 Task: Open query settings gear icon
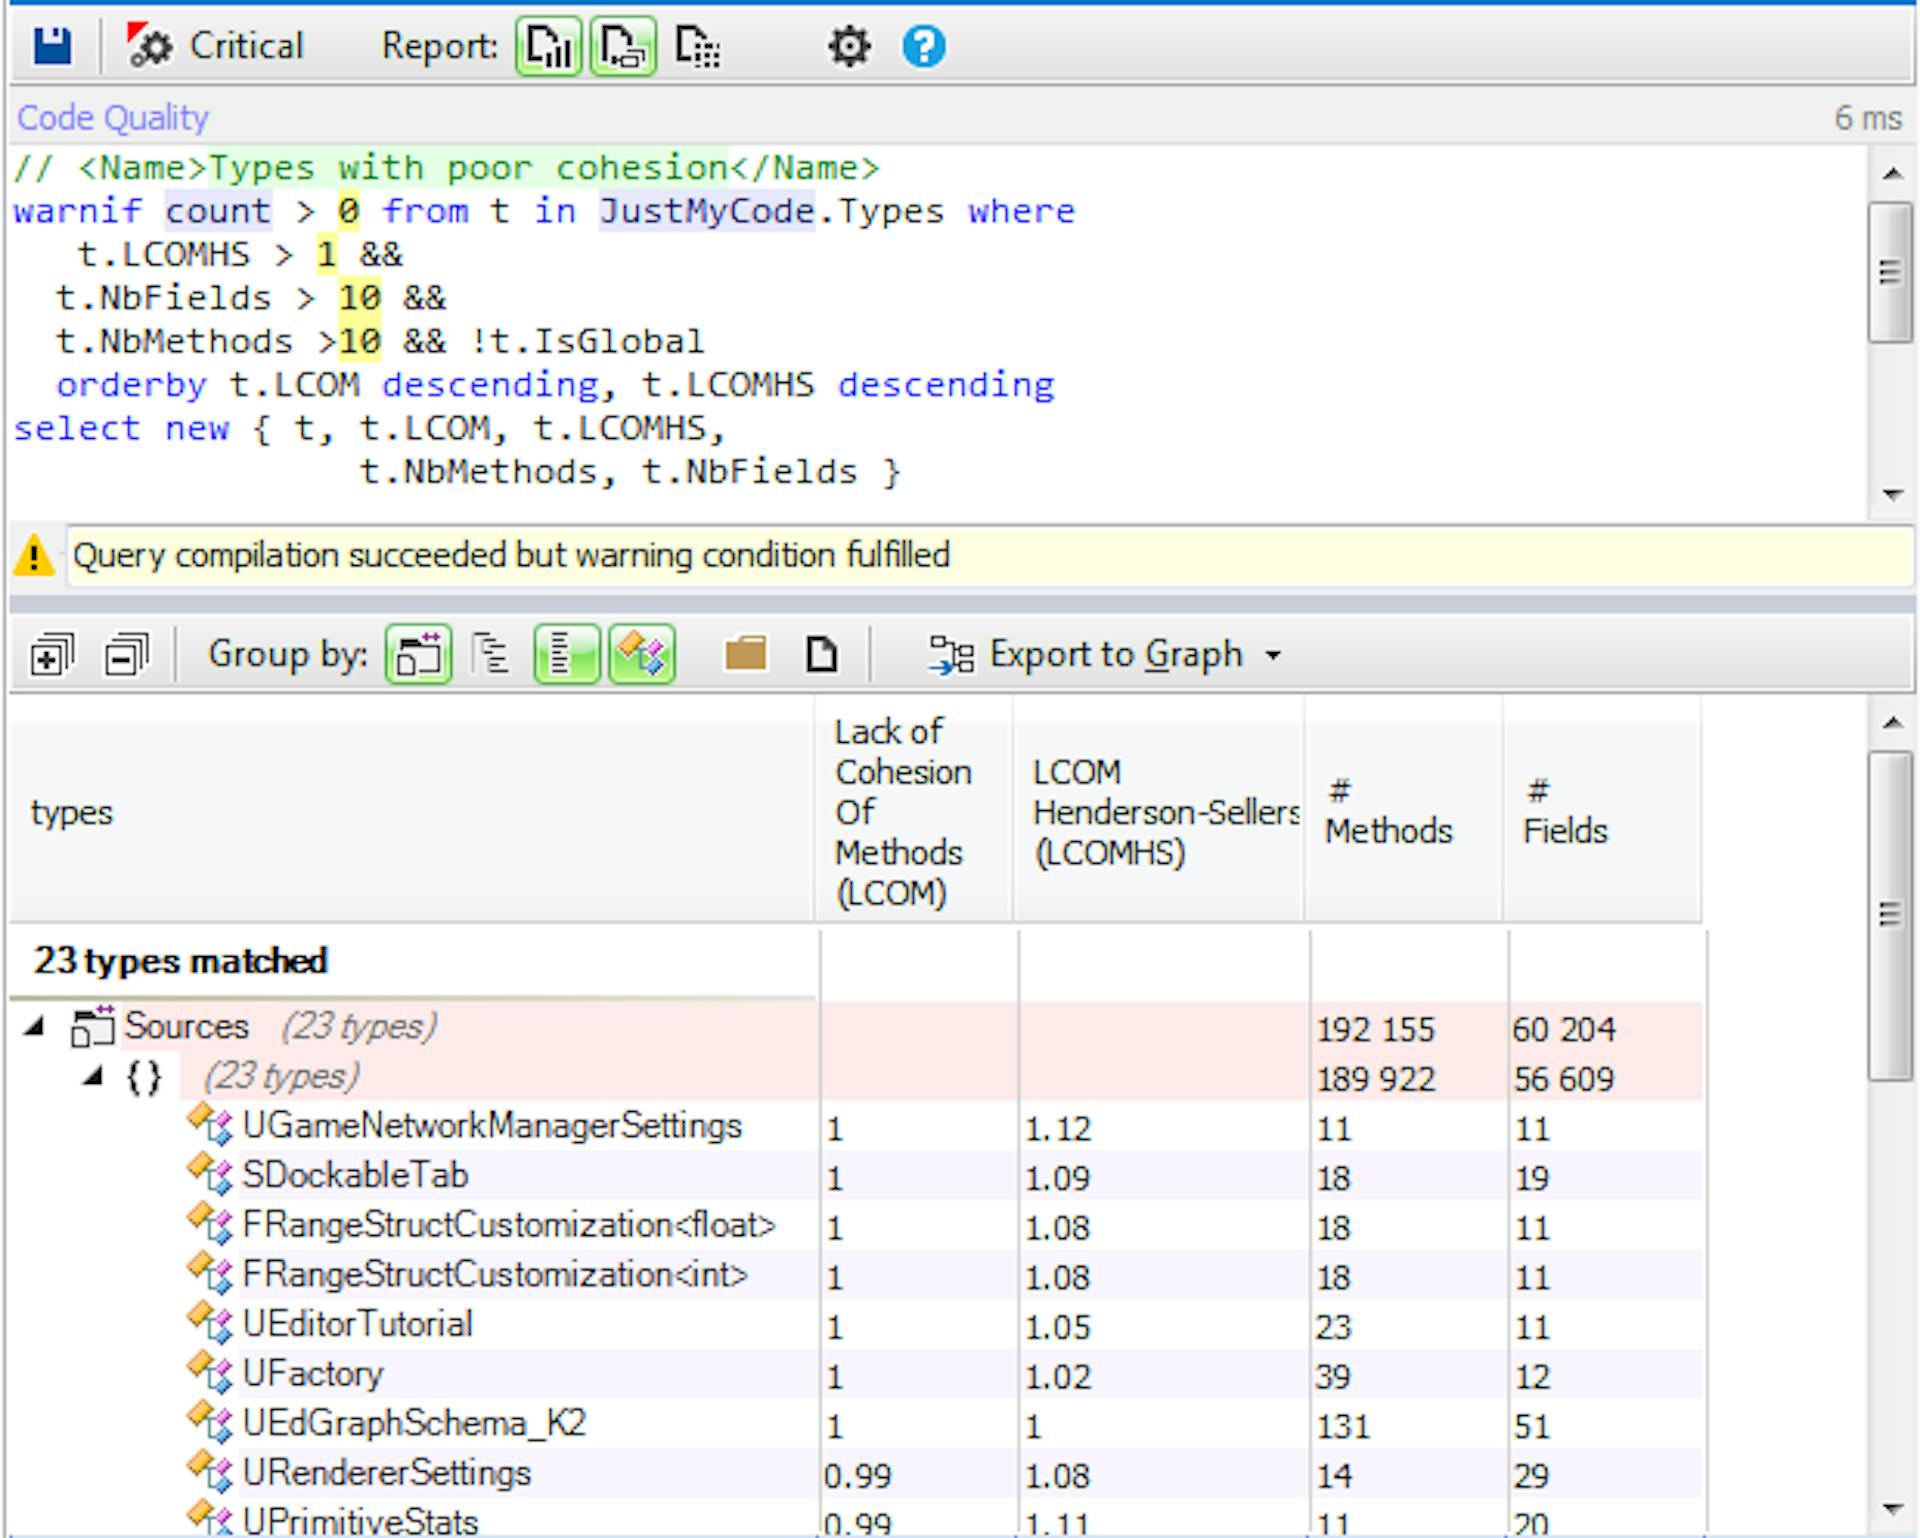[849, 46]
